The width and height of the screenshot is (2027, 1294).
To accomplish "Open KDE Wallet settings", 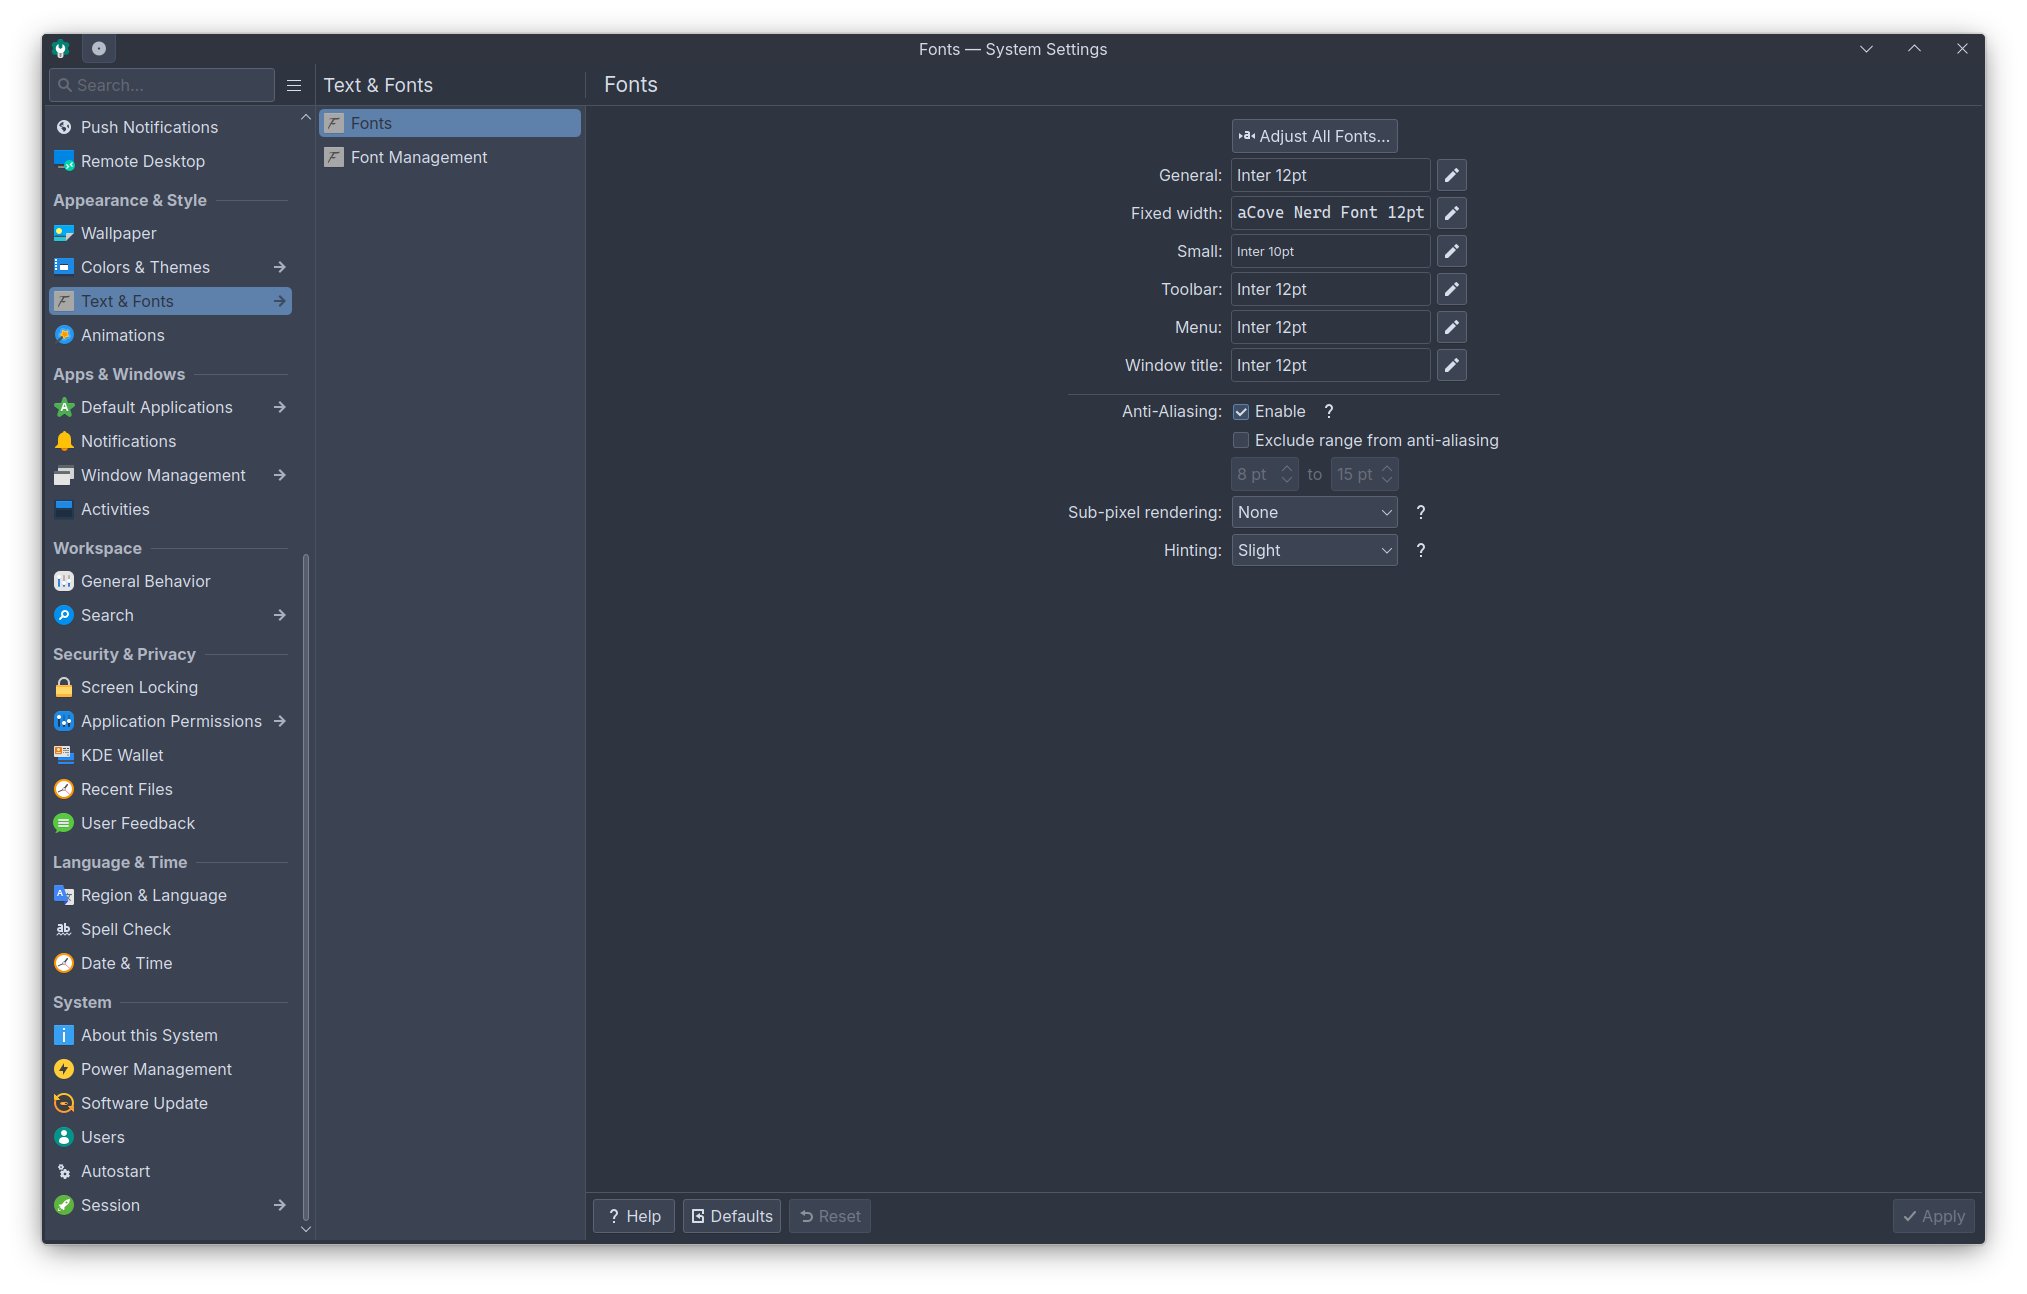I will click(x=122, y=755).
